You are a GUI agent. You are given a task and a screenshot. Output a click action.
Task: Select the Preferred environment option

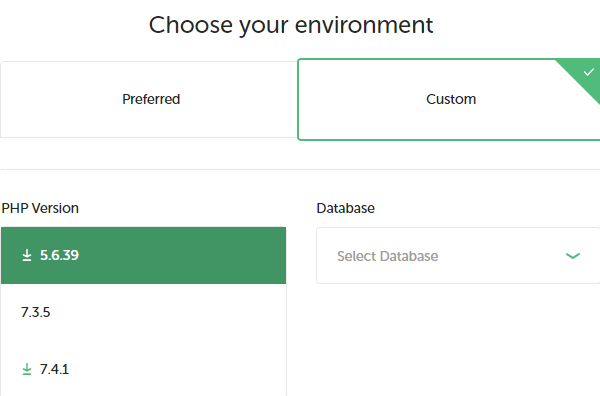[149, 99]
